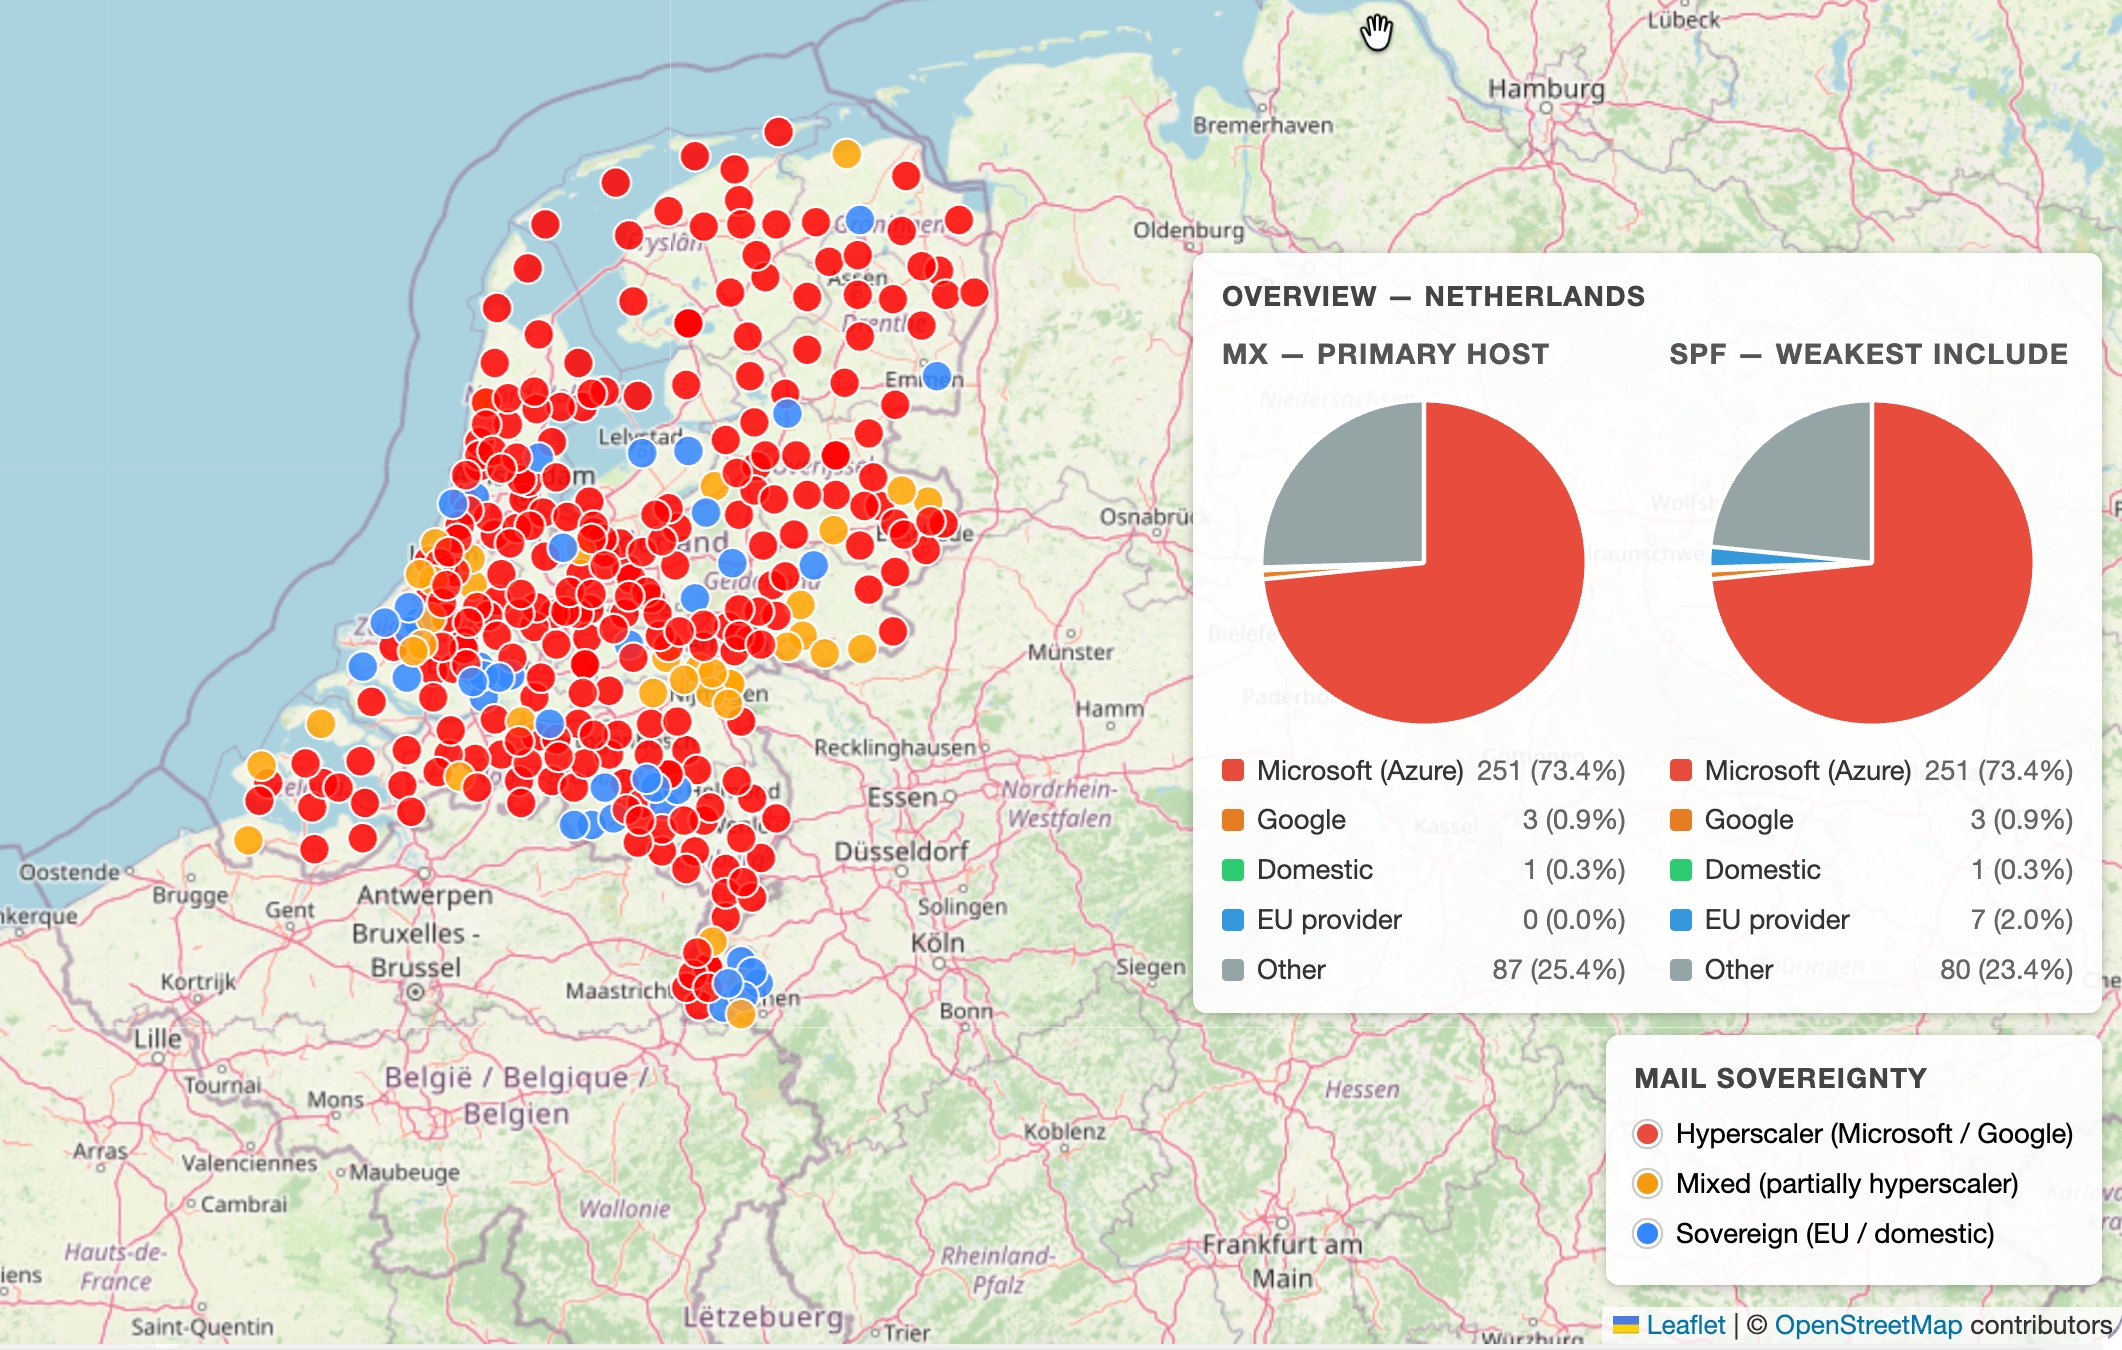Click the blue Sovereign legend circle icon
Image resolution: width=2122 pixels, height=1350 pixels.
pos(1647,1234)
